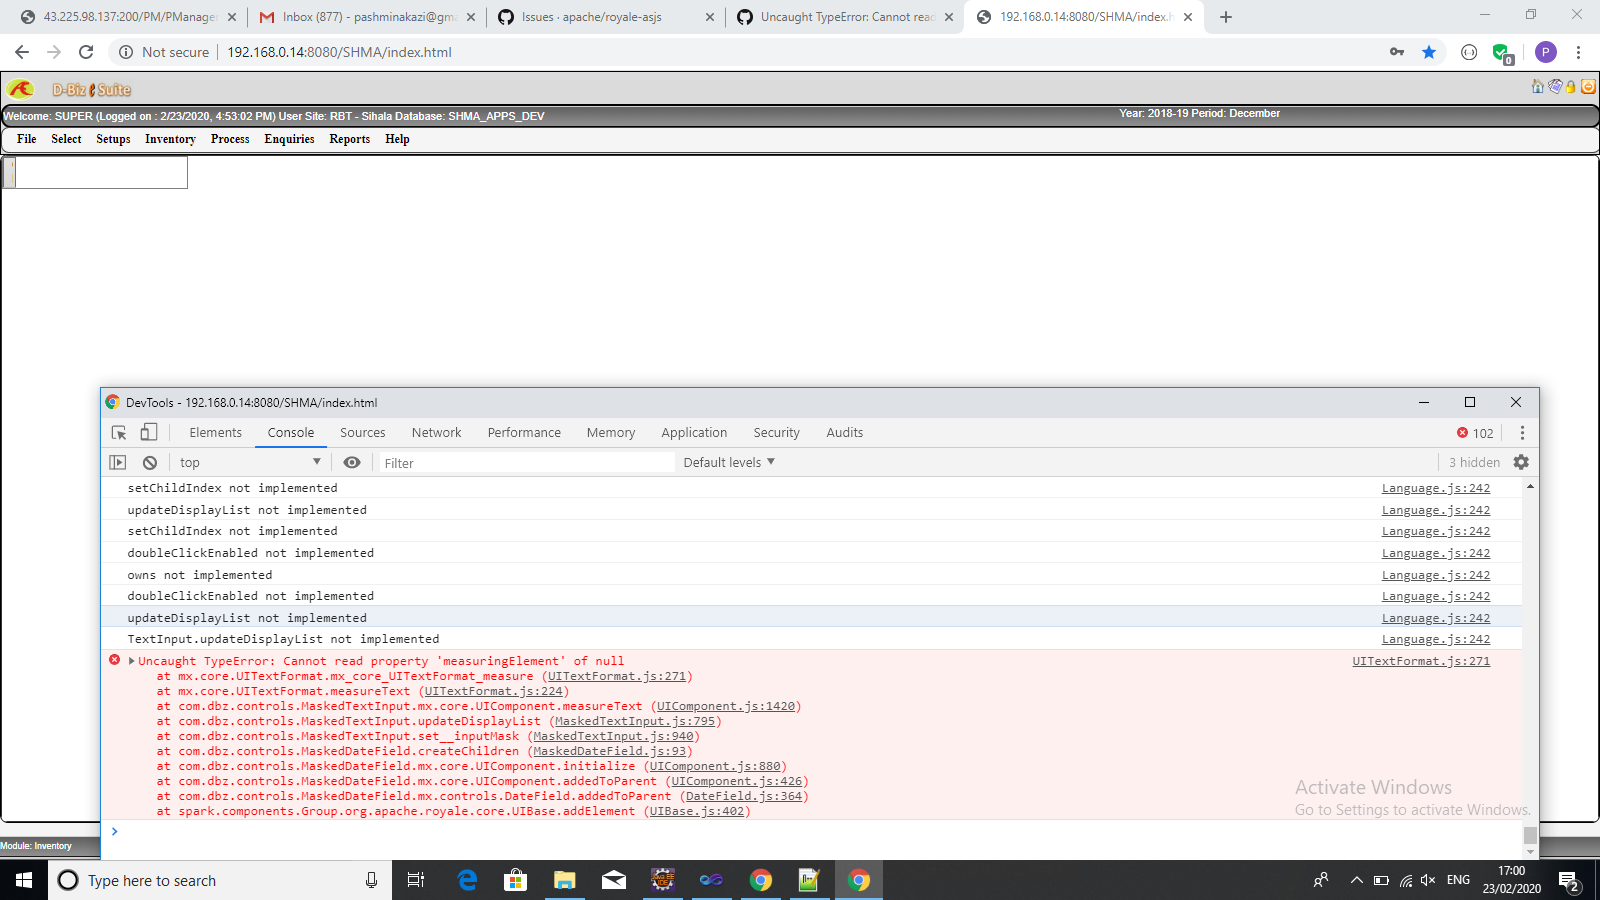Click the yellow padlock icon in D-Biz header
Image resolution: width=1600 pixels, height=900 pixels.
pyautogui.click(x=1571, y=87)
